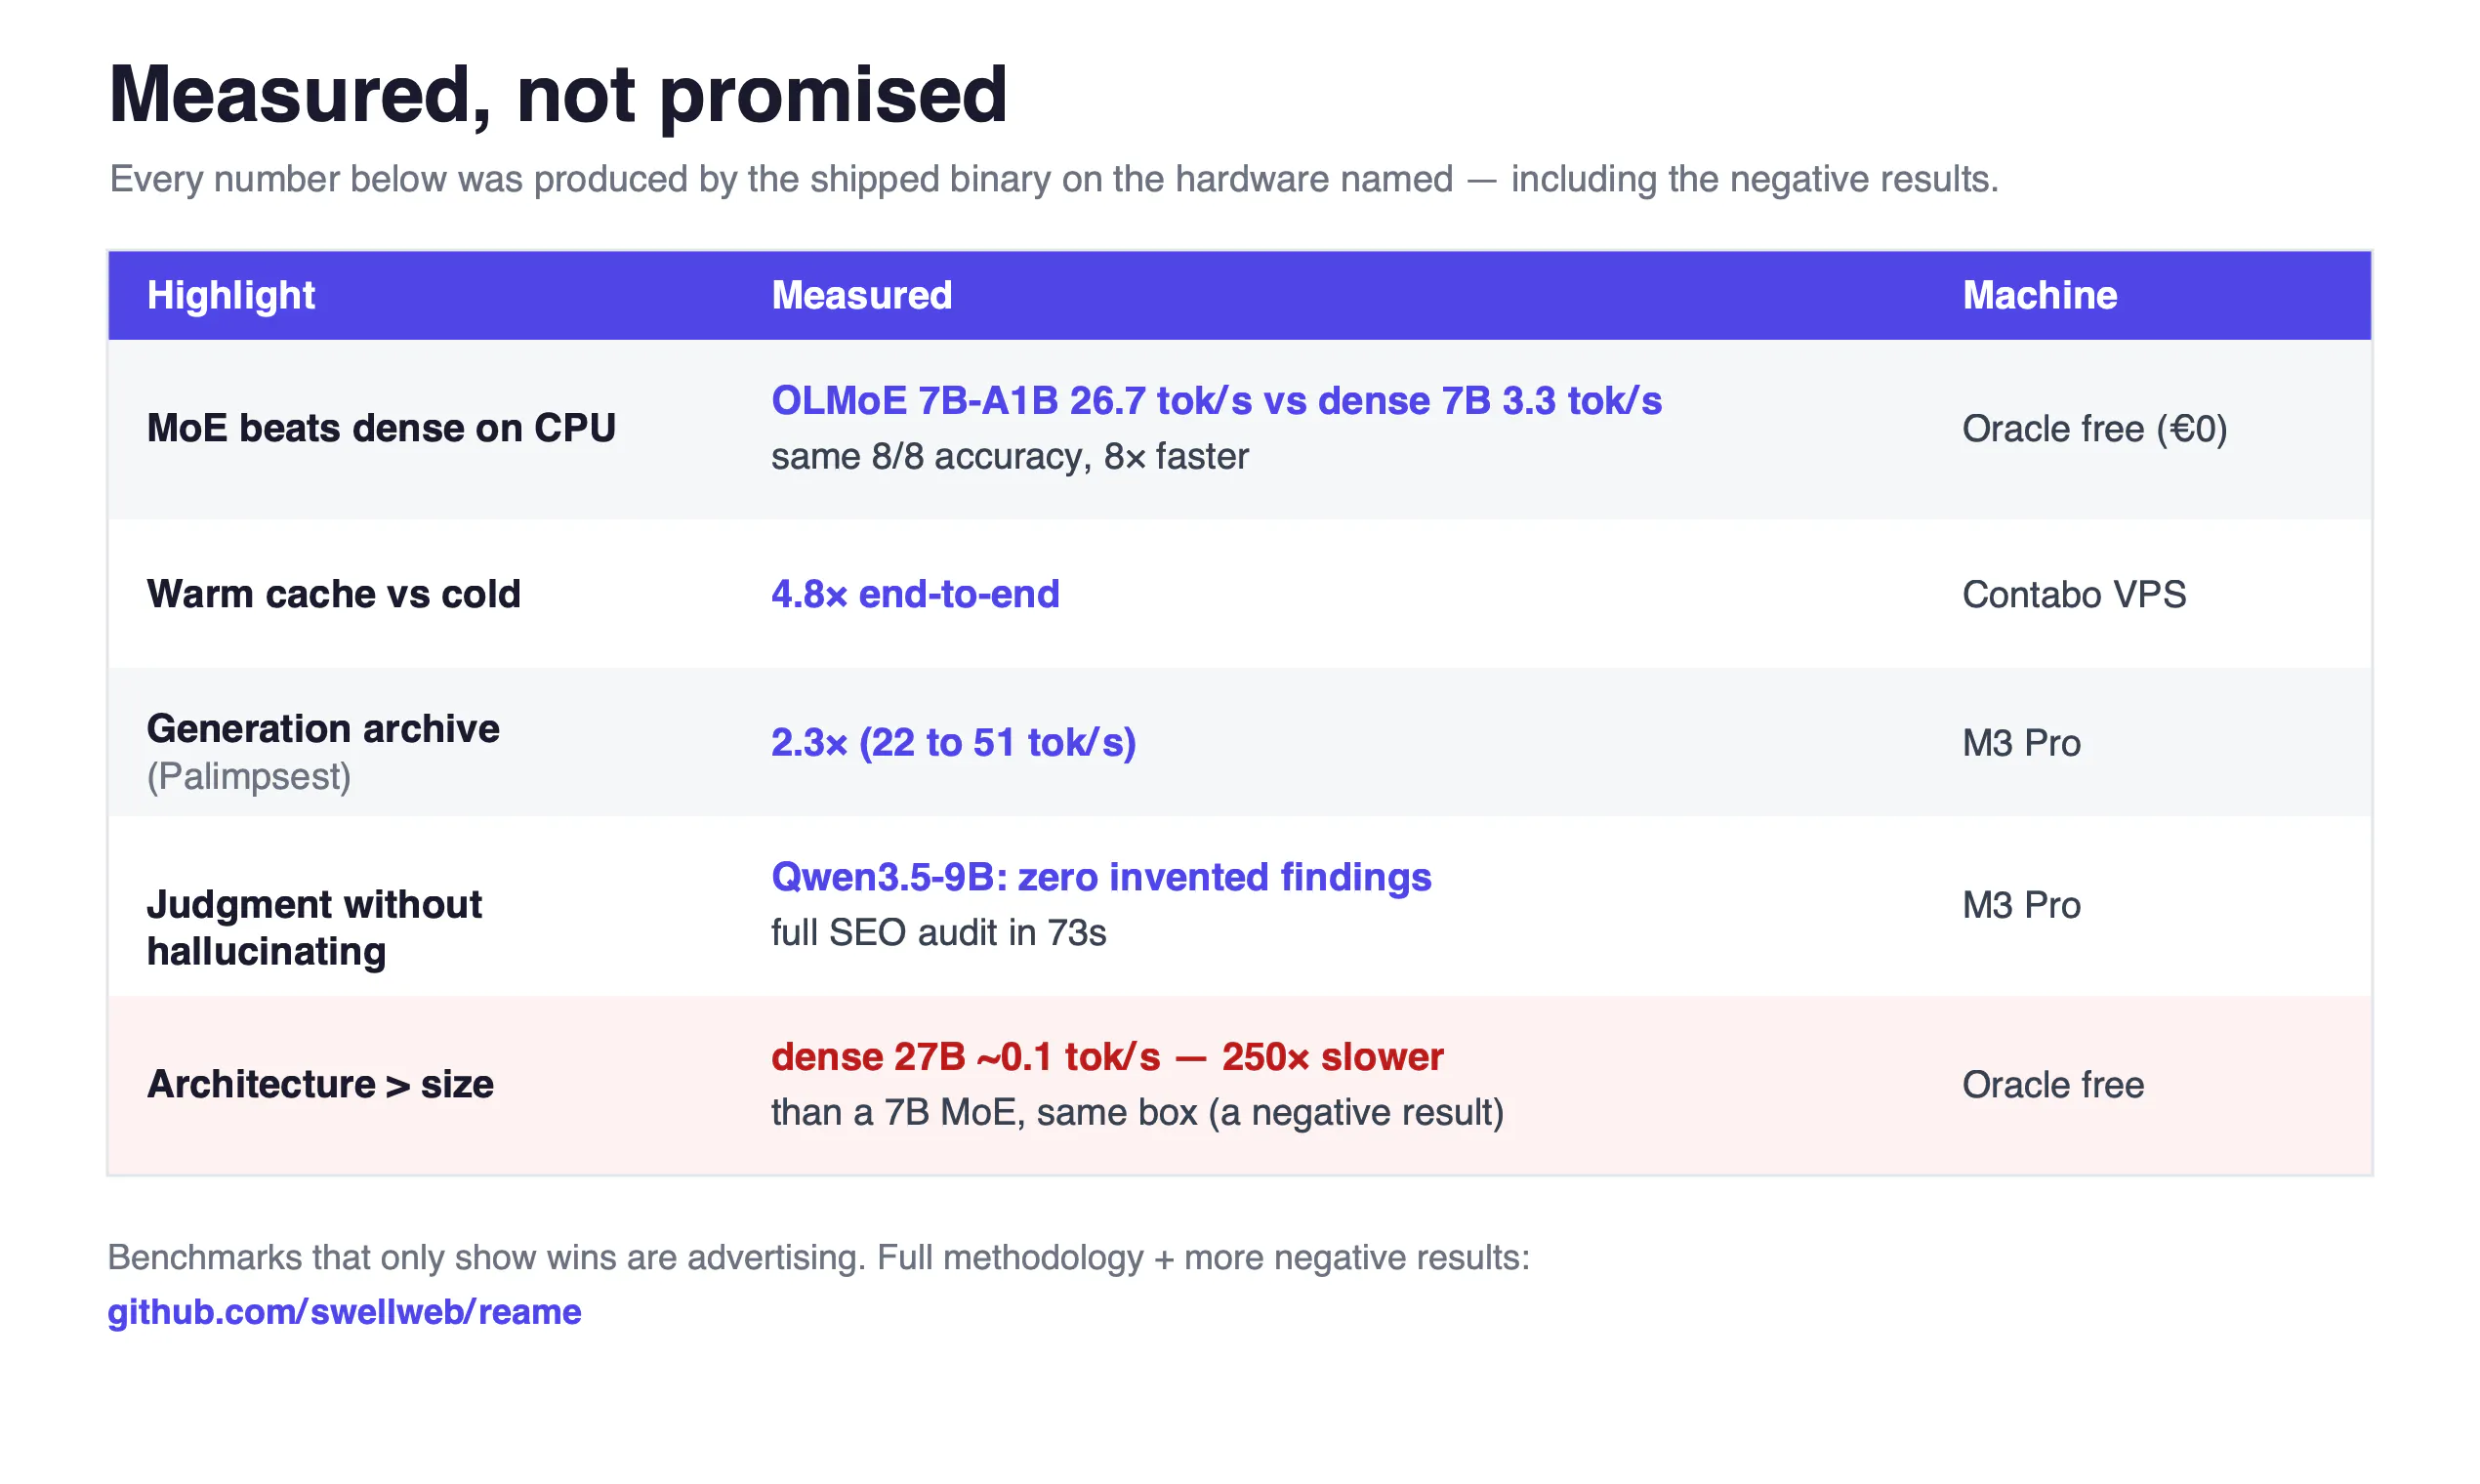Click the 'Oracle free (€0)' machine cell
This screenshot has width=2480, height=1484.
(2094, 429)
